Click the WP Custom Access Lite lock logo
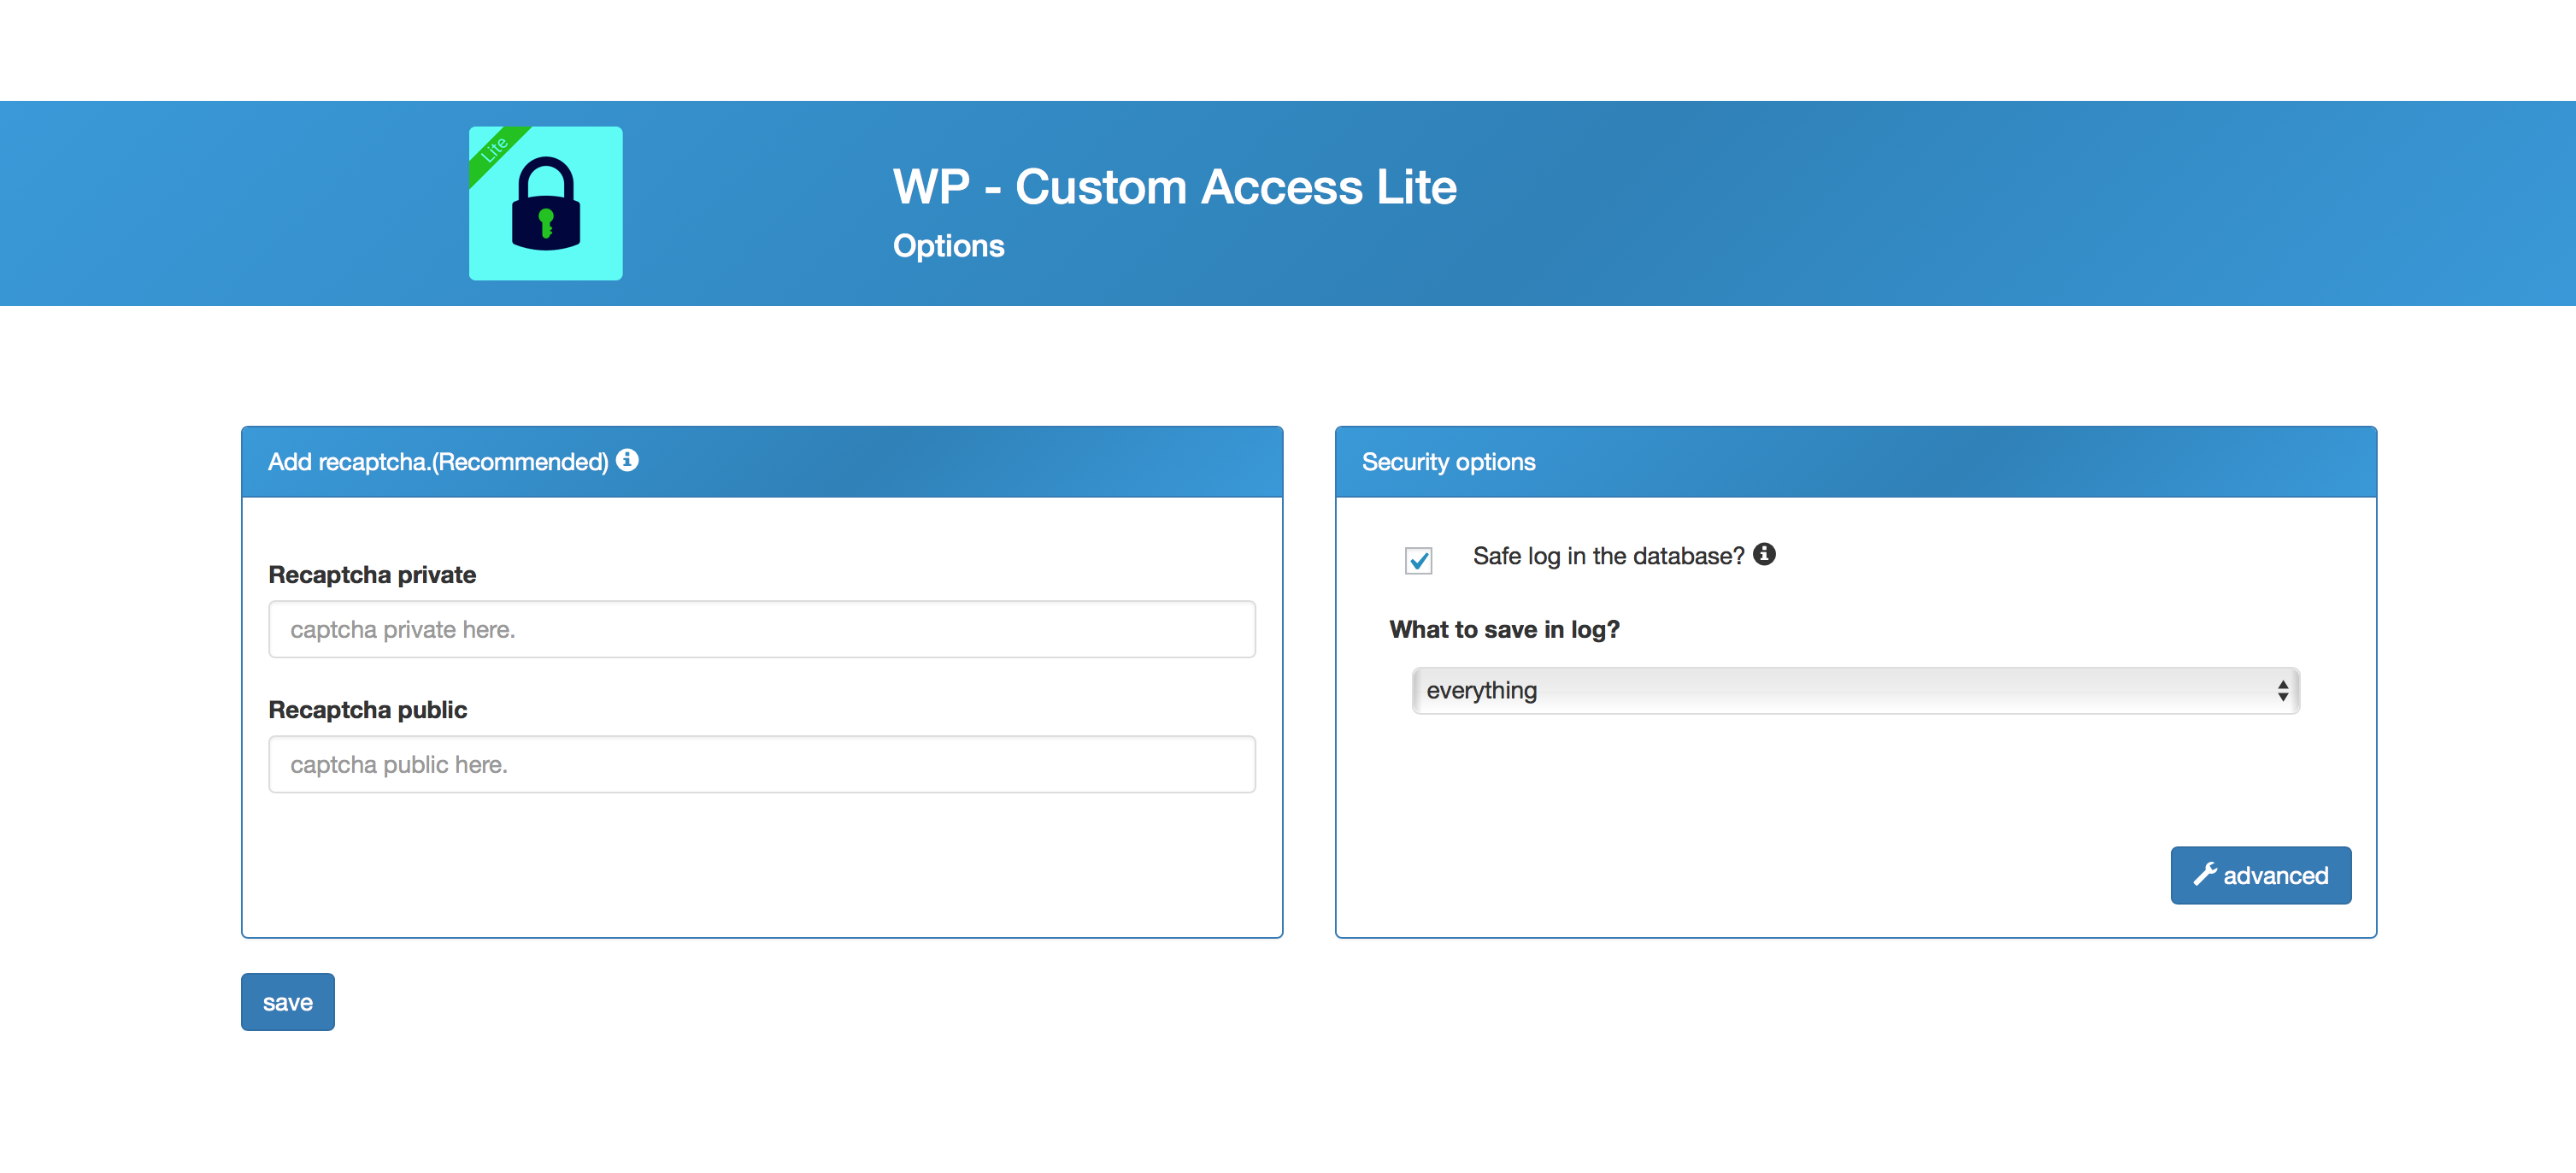The height and width of the screenshot is (1173, 2576). 546,203
